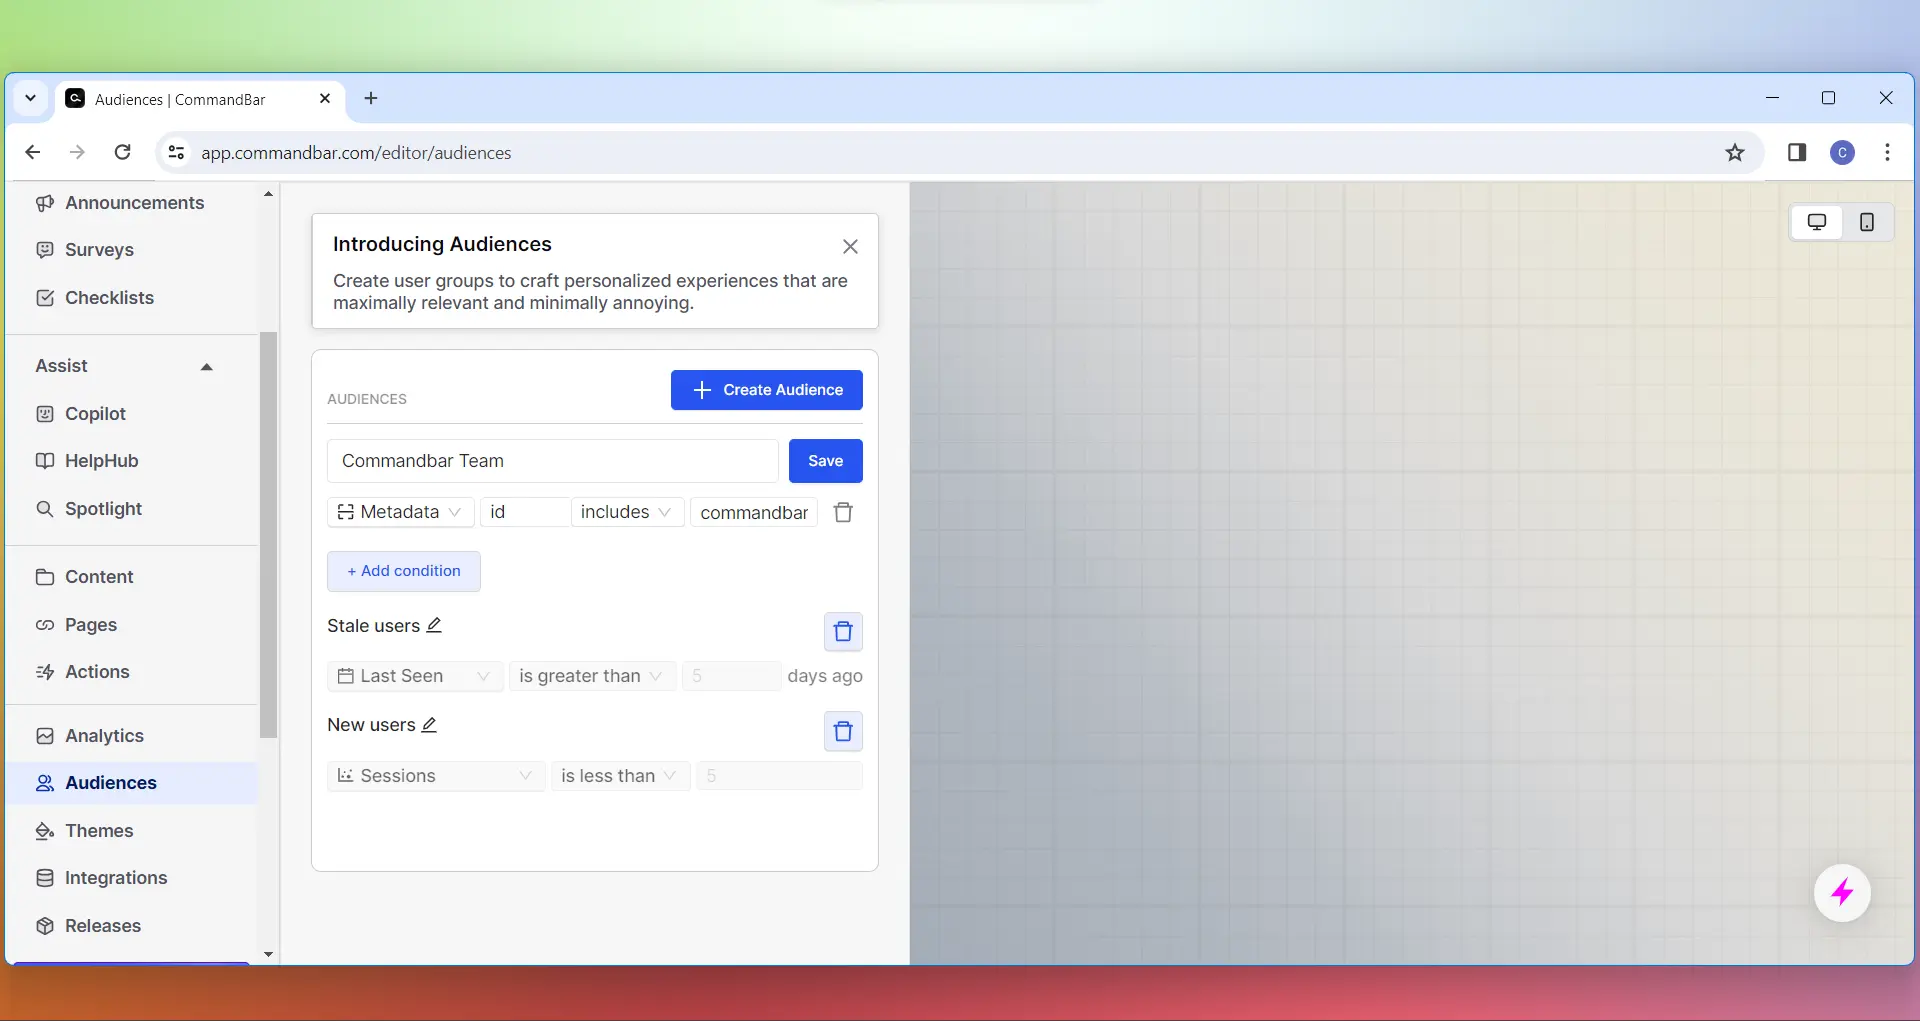Open Analytics in the sidebar
This screenshot has width=1920, height=1021.
click(104, 736)
